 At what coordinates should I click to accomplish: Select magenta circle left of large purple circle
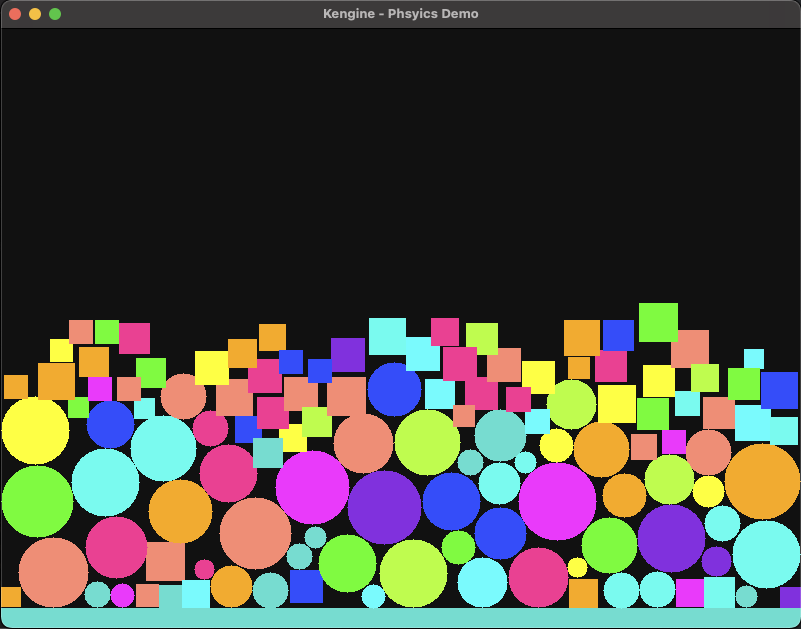[312, 487]
